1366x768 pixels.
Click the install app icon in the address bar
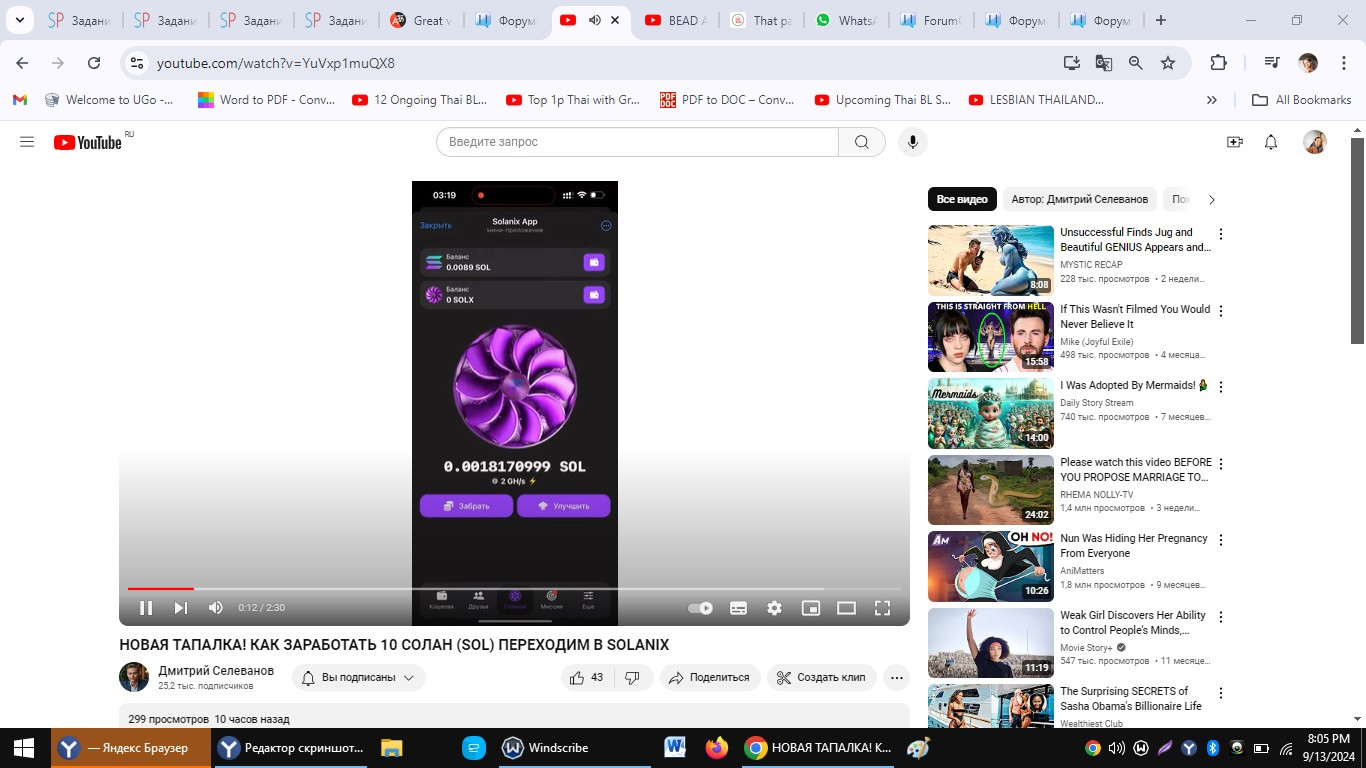click(1072, 63)
